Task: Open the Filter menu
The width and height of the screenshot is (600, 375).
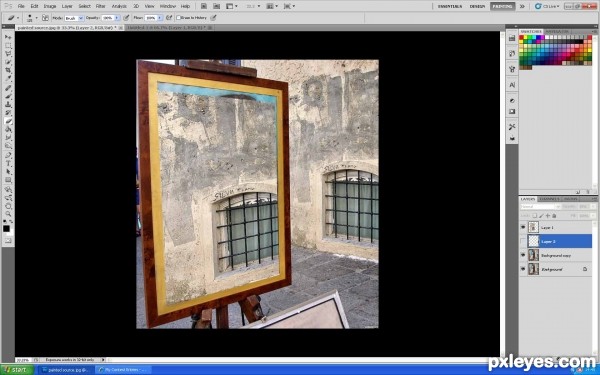Action: 101,6
